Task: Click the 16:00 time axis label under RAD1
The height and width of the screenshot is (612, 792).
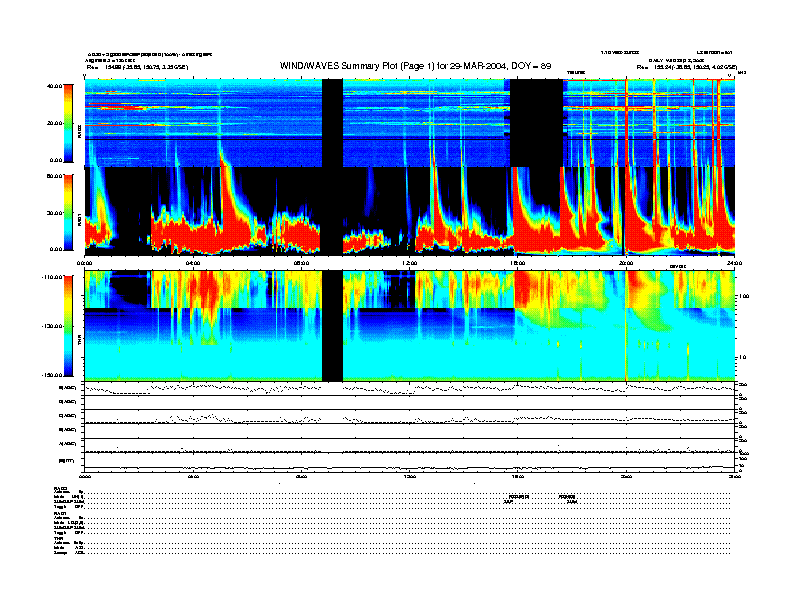Action: [517, 263]
